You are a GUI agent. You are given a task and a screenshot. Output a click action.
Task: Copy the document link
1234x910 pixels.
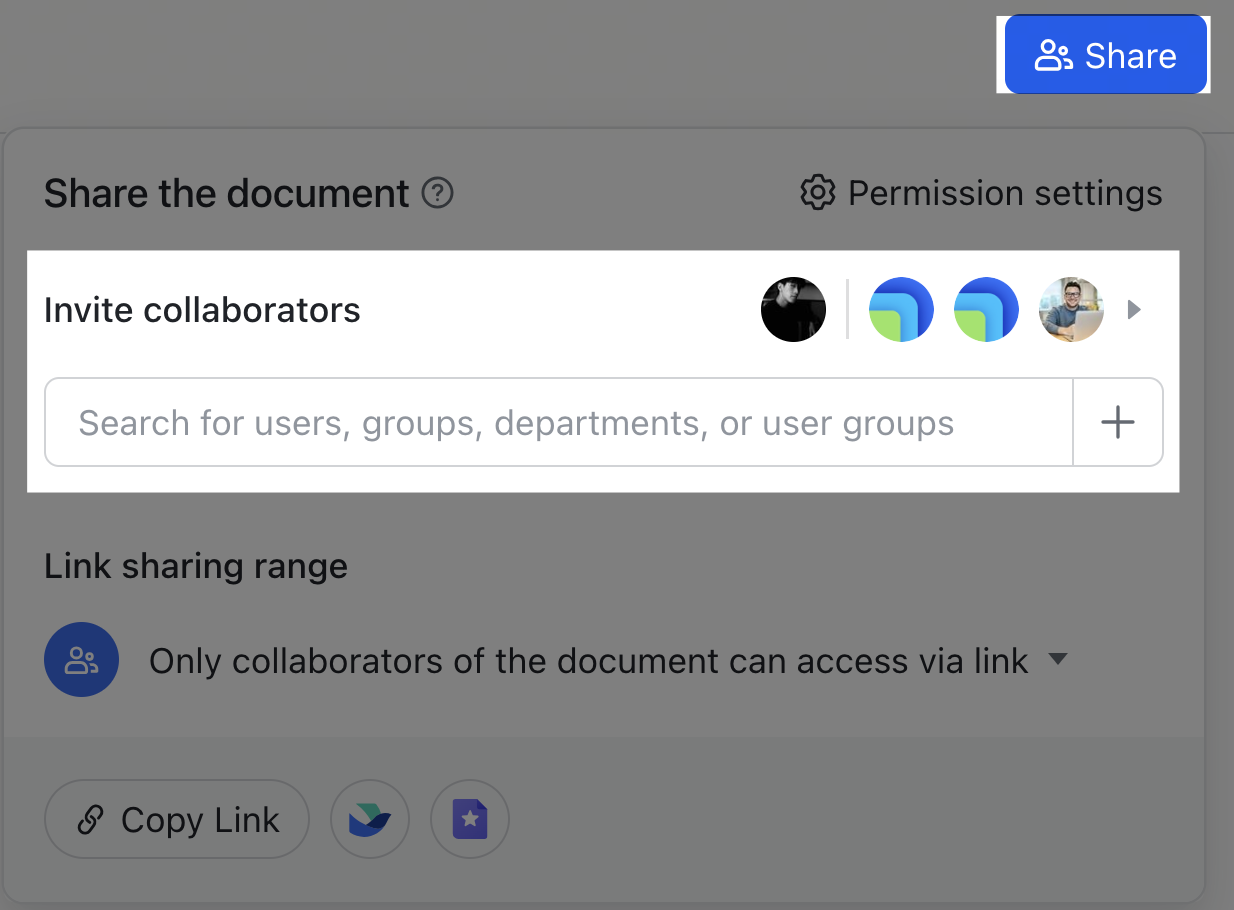coord(176,819)
